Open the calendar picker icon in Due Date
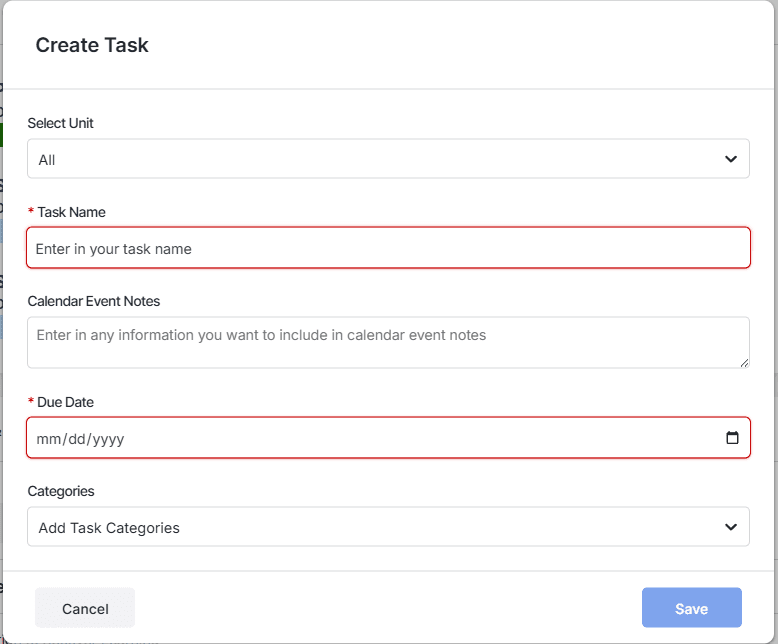778x644 pixels. [x=732, y=438]
